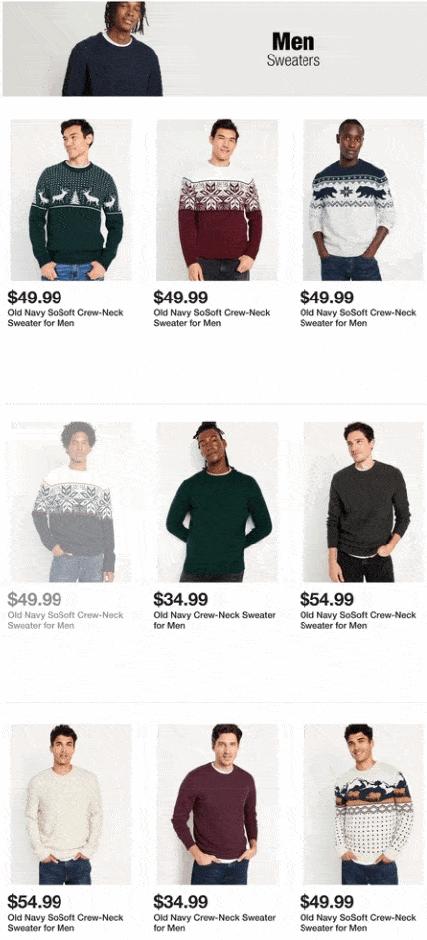The image size is (427, 940).
Task: Select the solid dark green sweater image
Action: [x=217, y=502]
